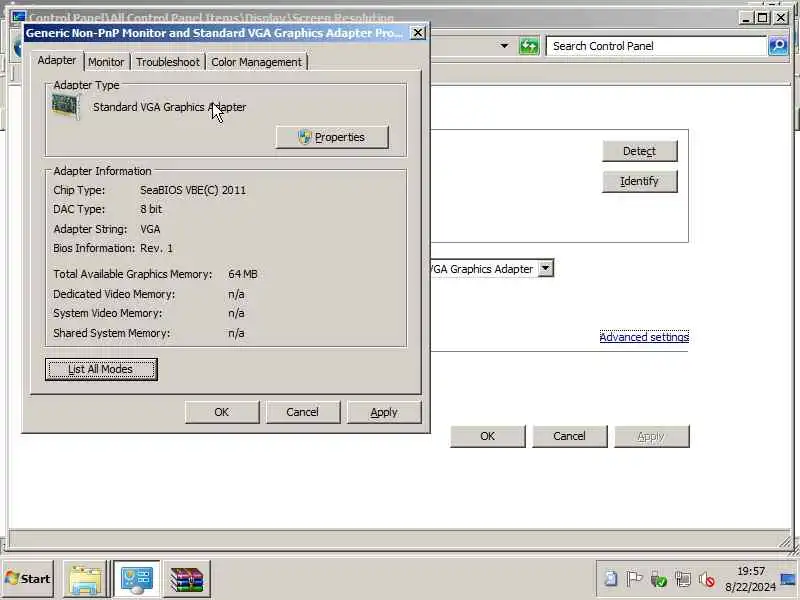The height and width of the screenshot is (600, 800).
Task: Click the network tray icon
Action: (x=682, y=579)
